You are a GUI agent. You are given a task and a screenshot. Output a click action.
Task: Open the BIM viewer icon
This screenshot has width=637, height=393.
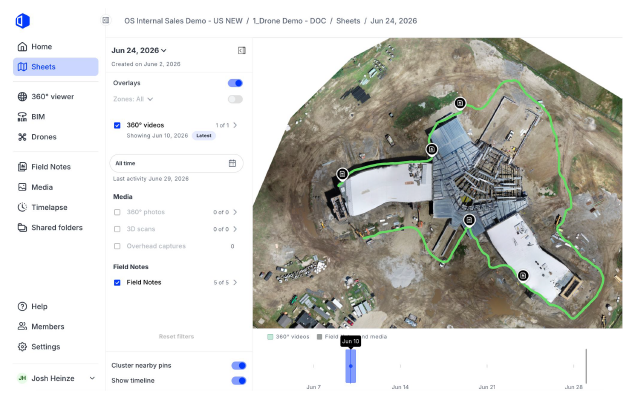[x=22, y=117]
